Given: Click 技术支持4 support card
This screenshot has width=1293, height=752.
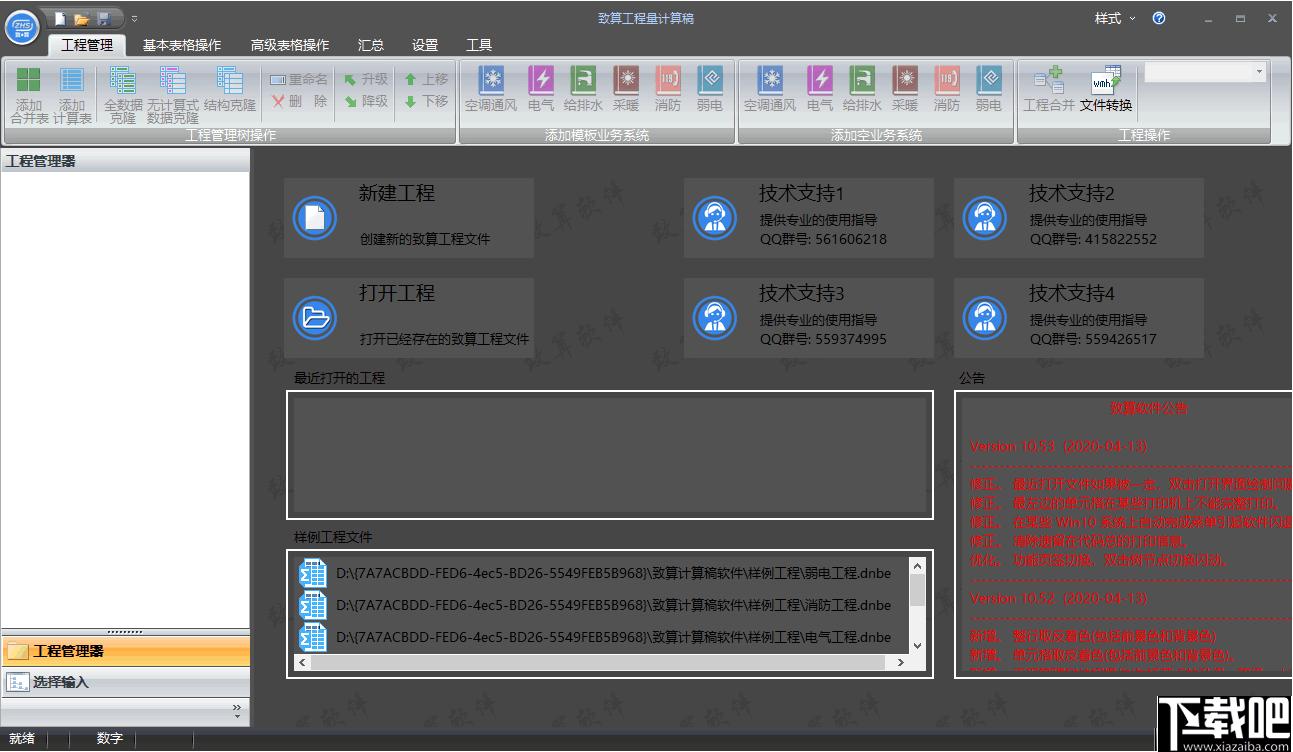Looking at the screenshot, I should [x=1079, y=318].
